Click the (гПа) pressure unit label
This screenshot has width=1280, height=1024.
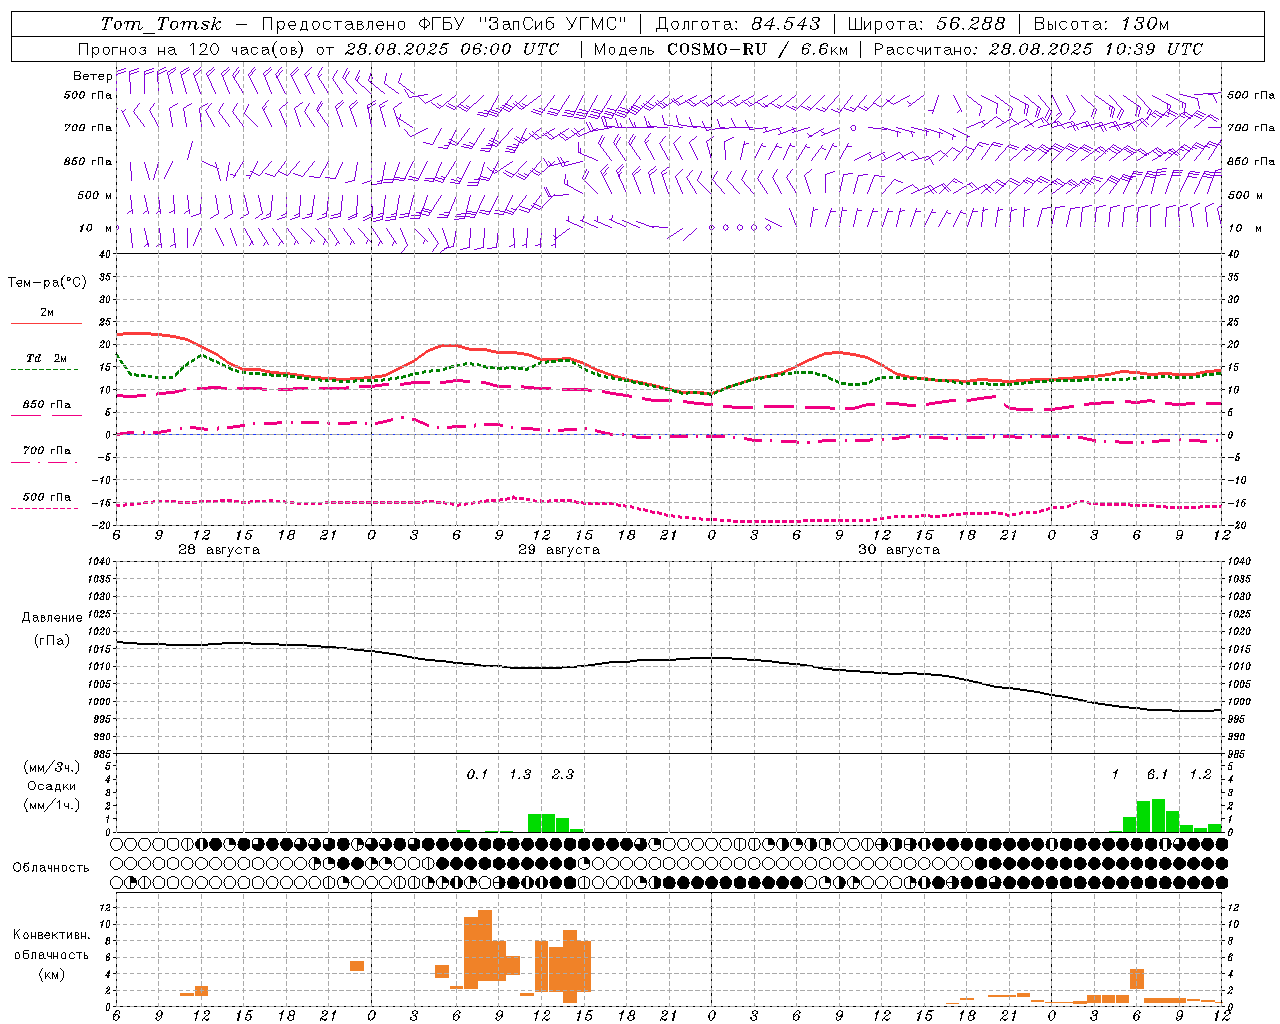[x=52, y=641]
